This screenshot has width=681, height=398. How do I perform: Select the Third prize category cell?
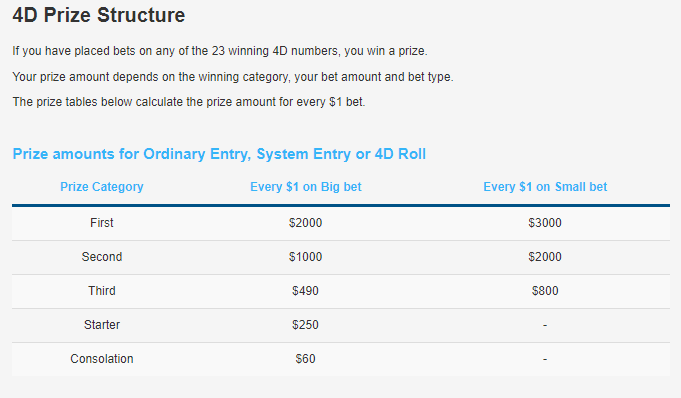(x=102, y=291)
